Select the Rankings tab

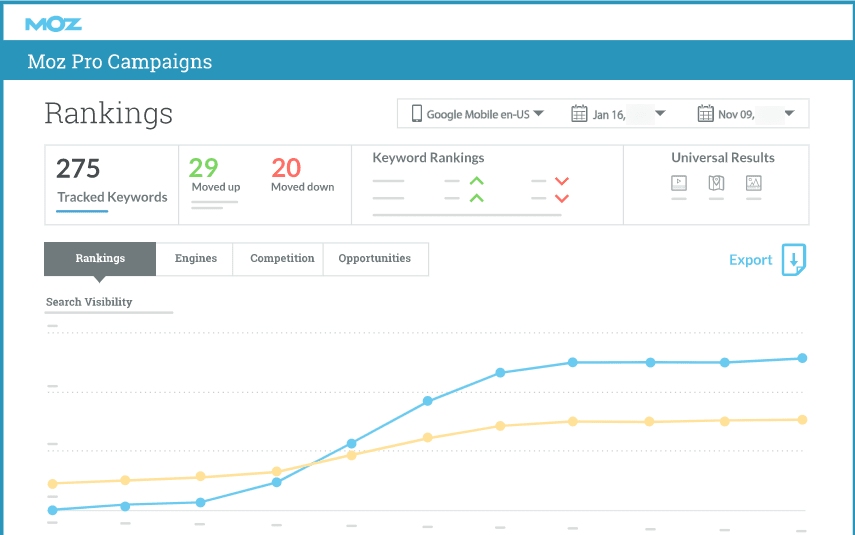click(x=100, y=259)
